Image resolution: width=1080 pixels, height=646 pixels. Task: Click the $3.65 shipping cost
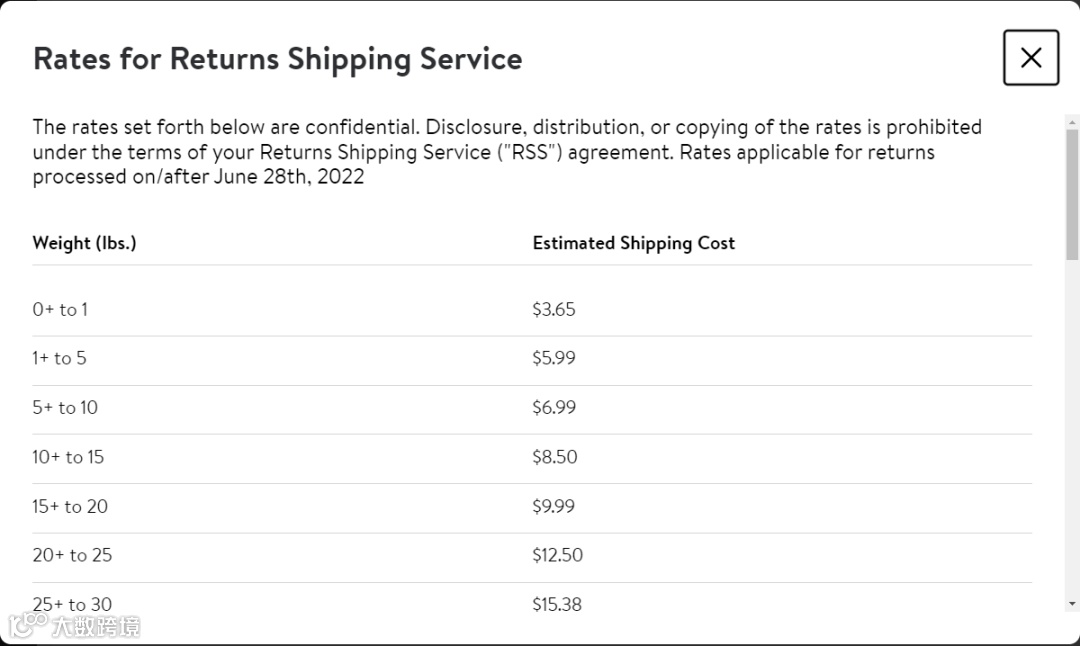(554, 310)
